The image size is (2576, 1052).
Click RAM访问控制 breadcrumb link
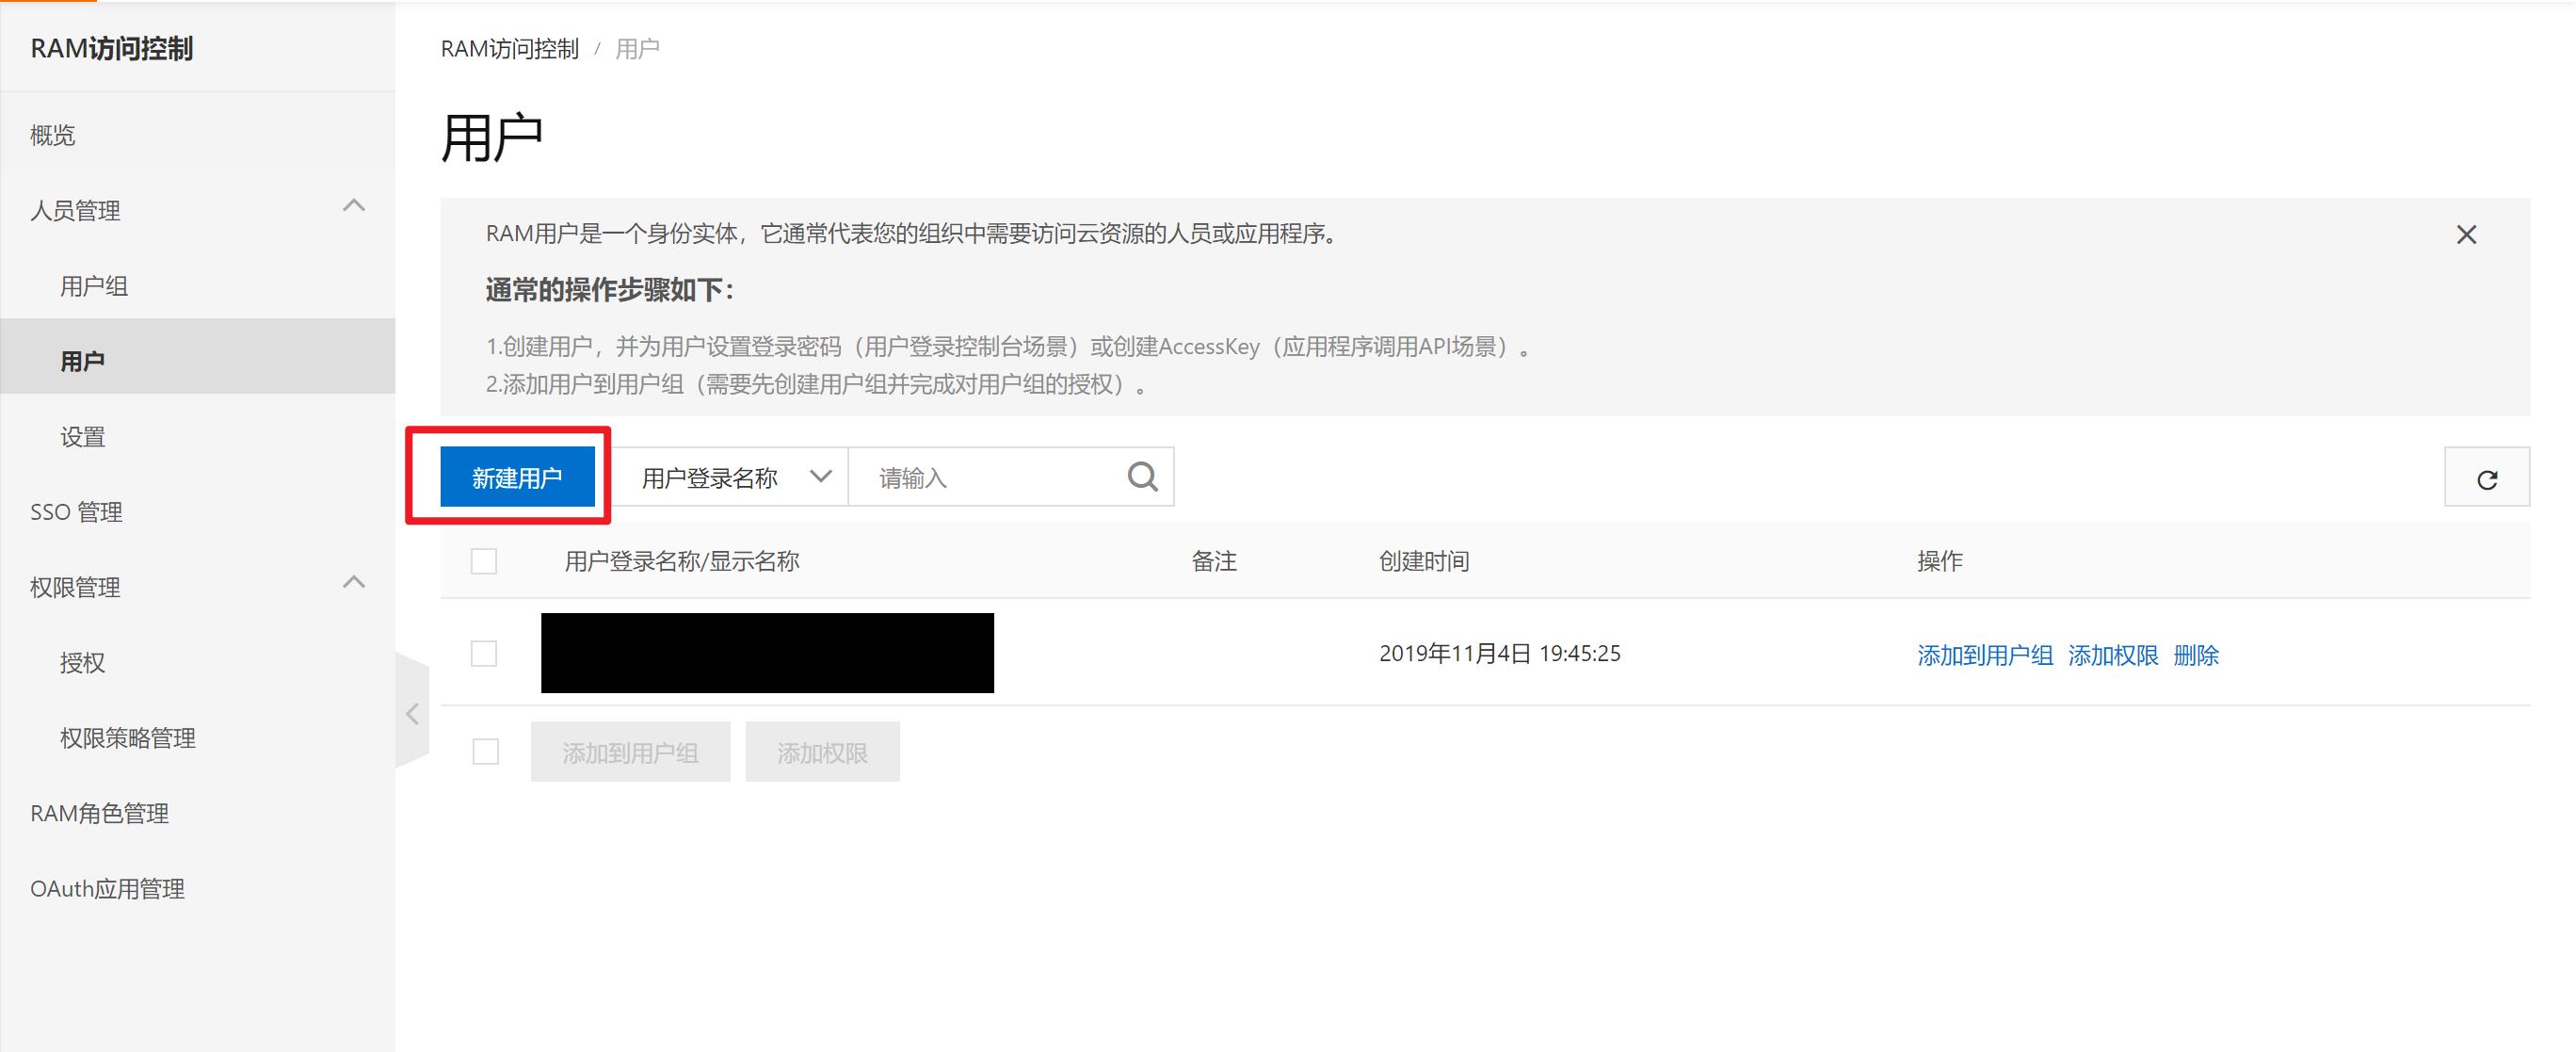click(509, 49)
